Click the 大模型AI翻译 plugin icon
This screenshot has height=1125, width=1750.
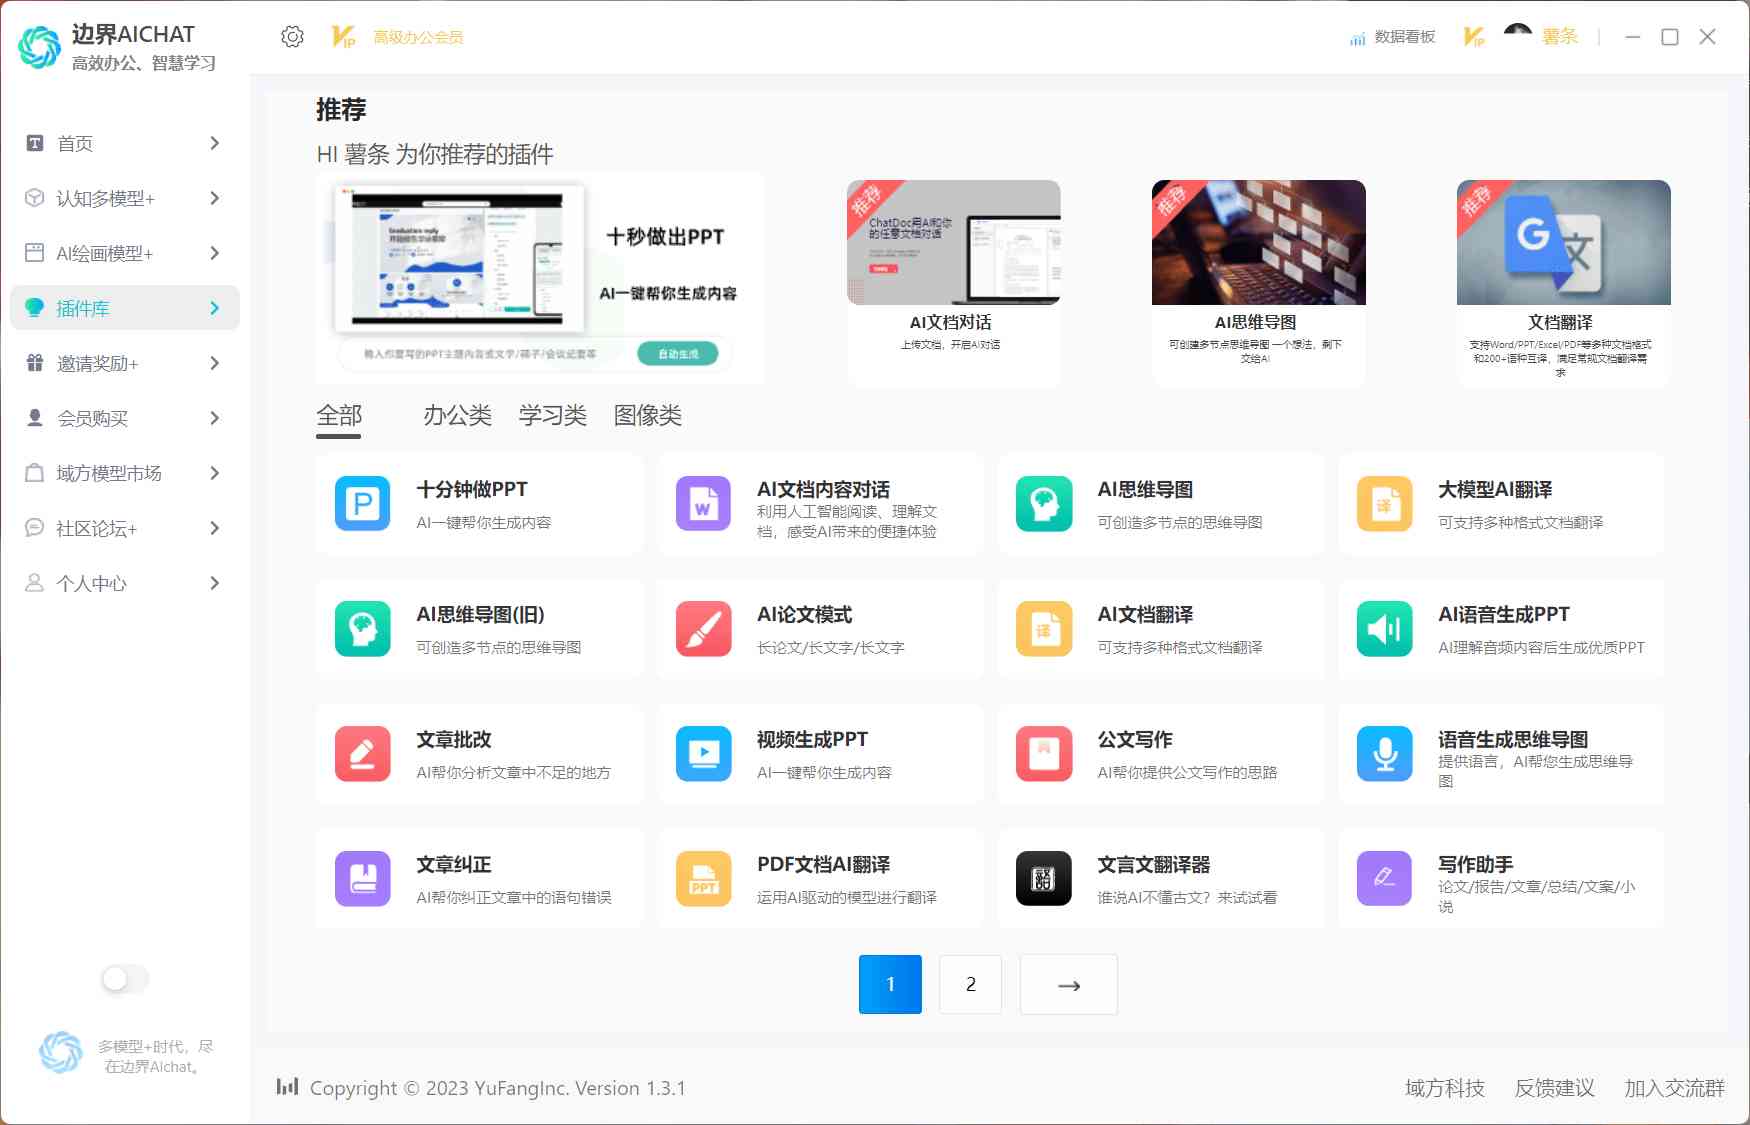point(1385,503)
